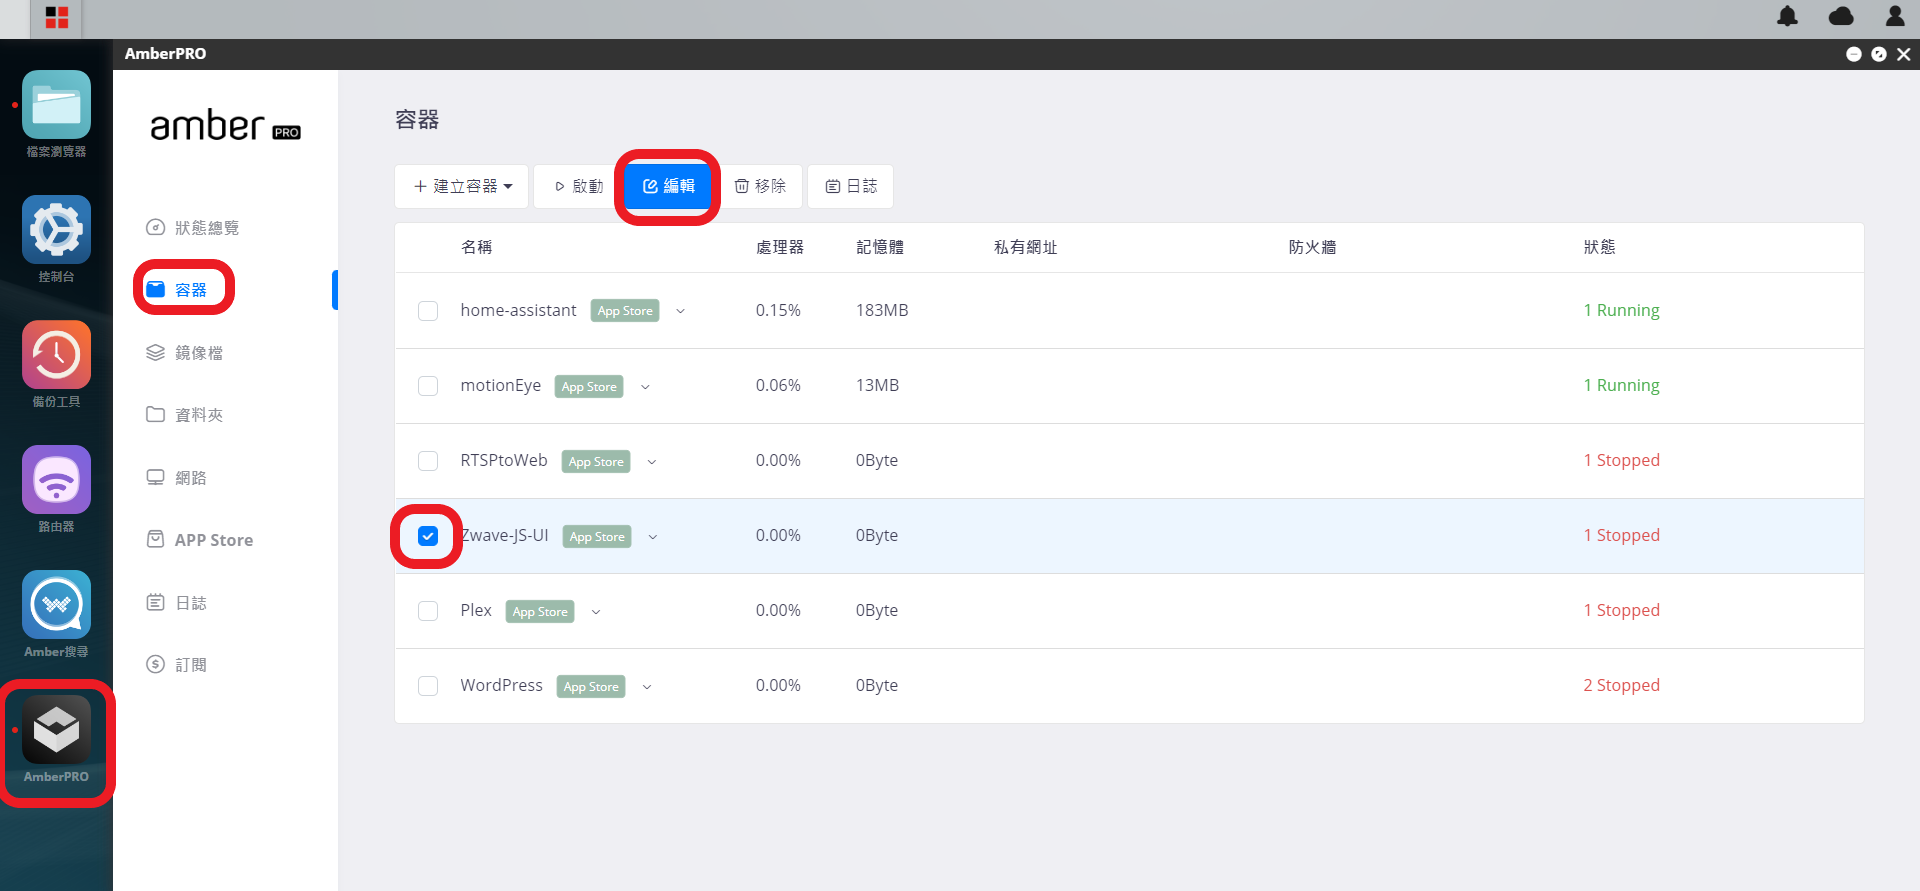Click the 防火牆 firewall column header

(x=1312, y=247)
